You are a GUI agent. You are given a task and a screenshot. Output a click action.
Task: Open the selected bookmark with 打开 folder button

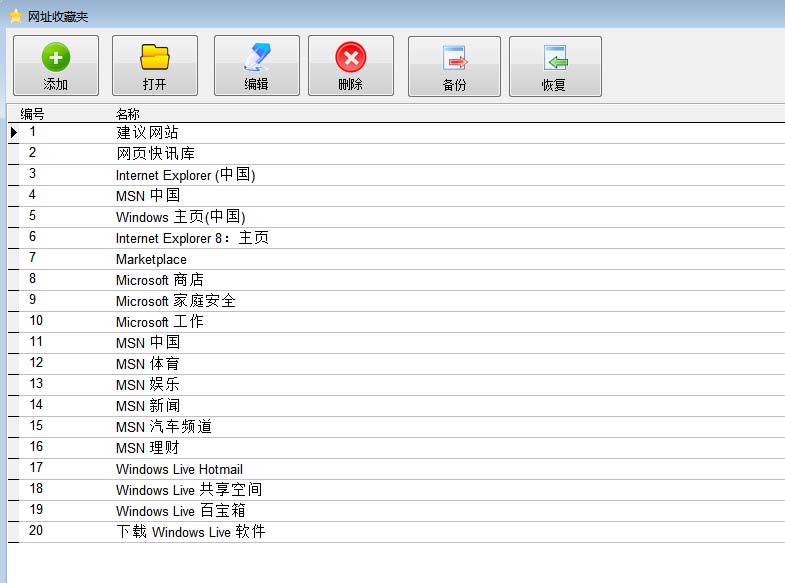(x=155, y=66)
